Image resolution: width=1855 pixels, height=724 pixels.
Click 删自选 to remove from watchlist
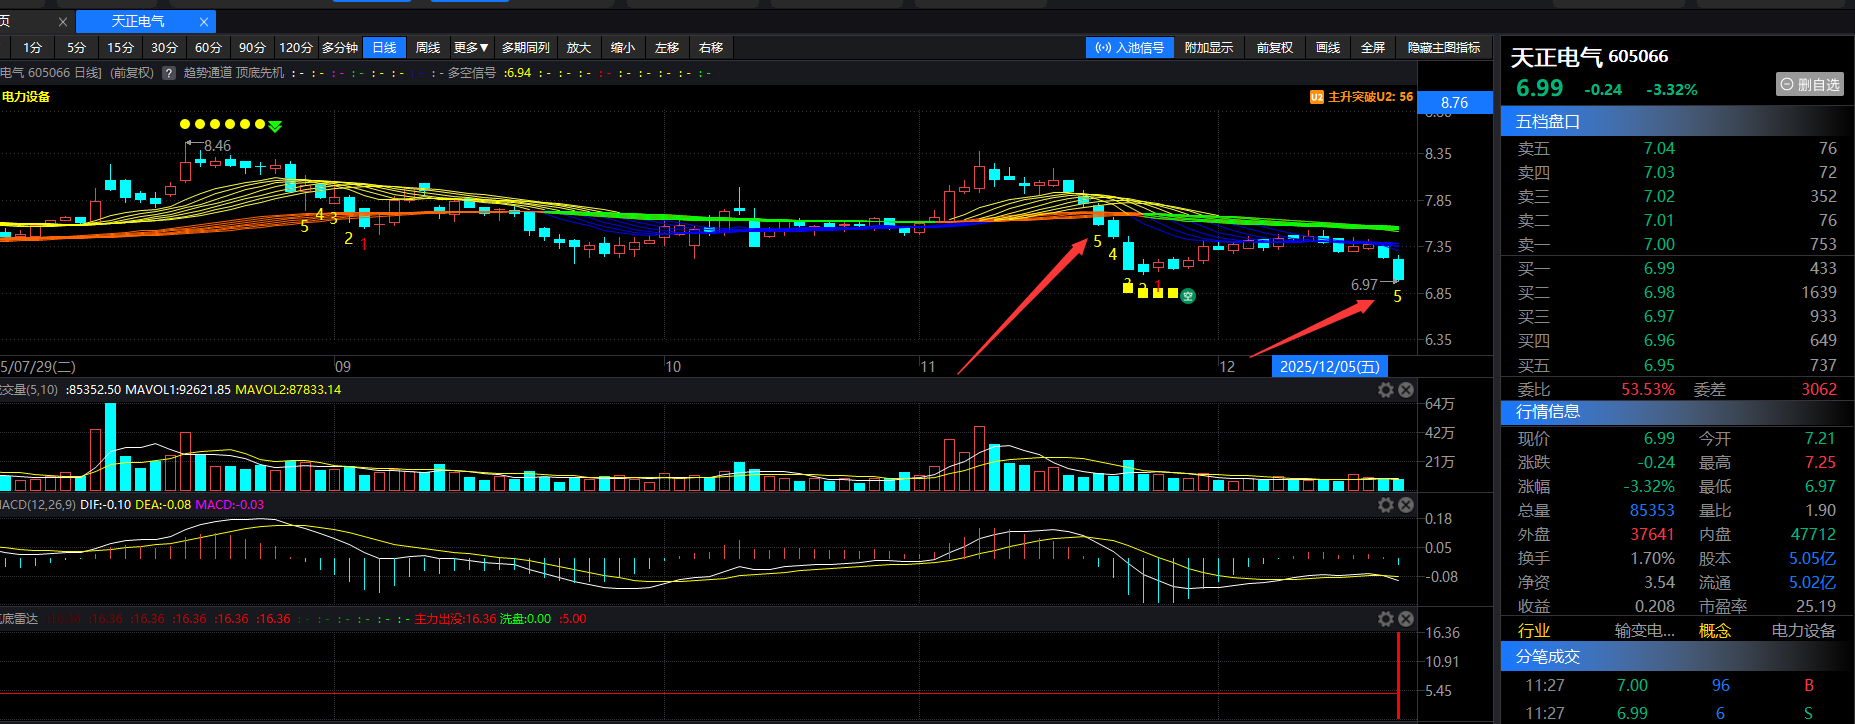click(x=1810, y=84)
